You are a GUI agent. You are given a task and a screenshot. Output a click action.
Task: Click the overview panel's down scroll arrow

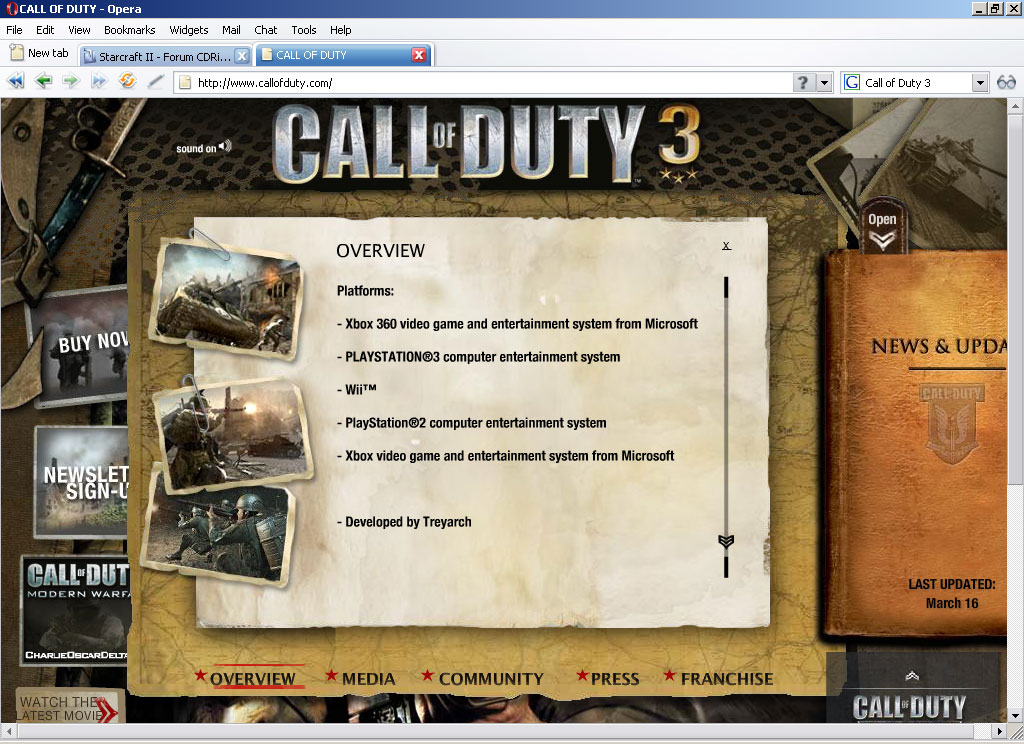click(x=726, y=541)
